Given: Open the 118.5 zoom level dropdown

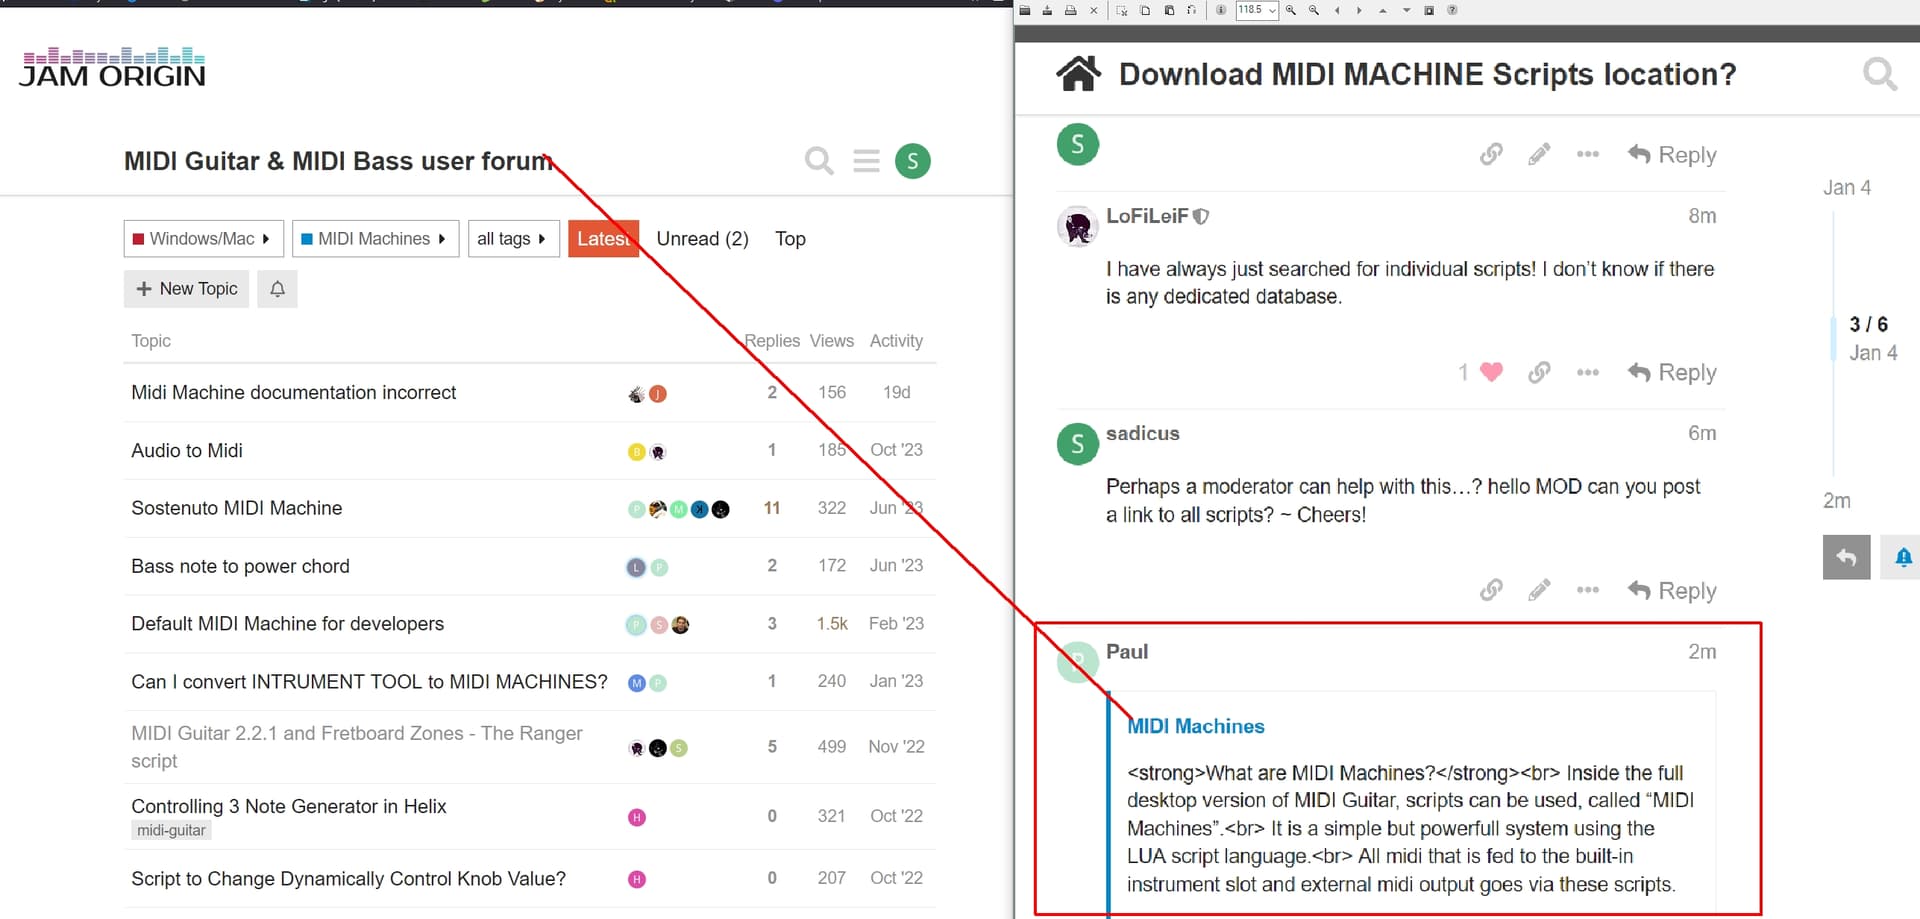Looking at the screenshot, I should [x=1257, y=10].
